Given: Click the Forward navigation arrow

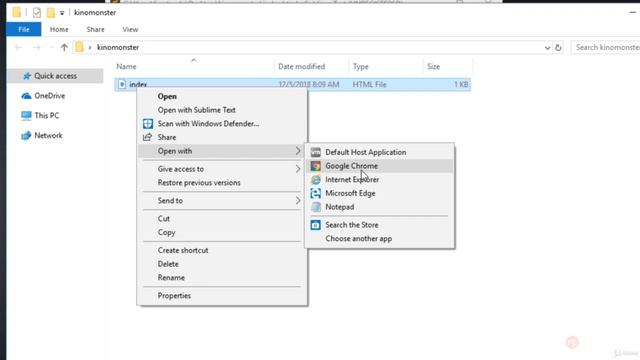Looking at the screenshot, I should pyautogui.click(x=37, y=47).
